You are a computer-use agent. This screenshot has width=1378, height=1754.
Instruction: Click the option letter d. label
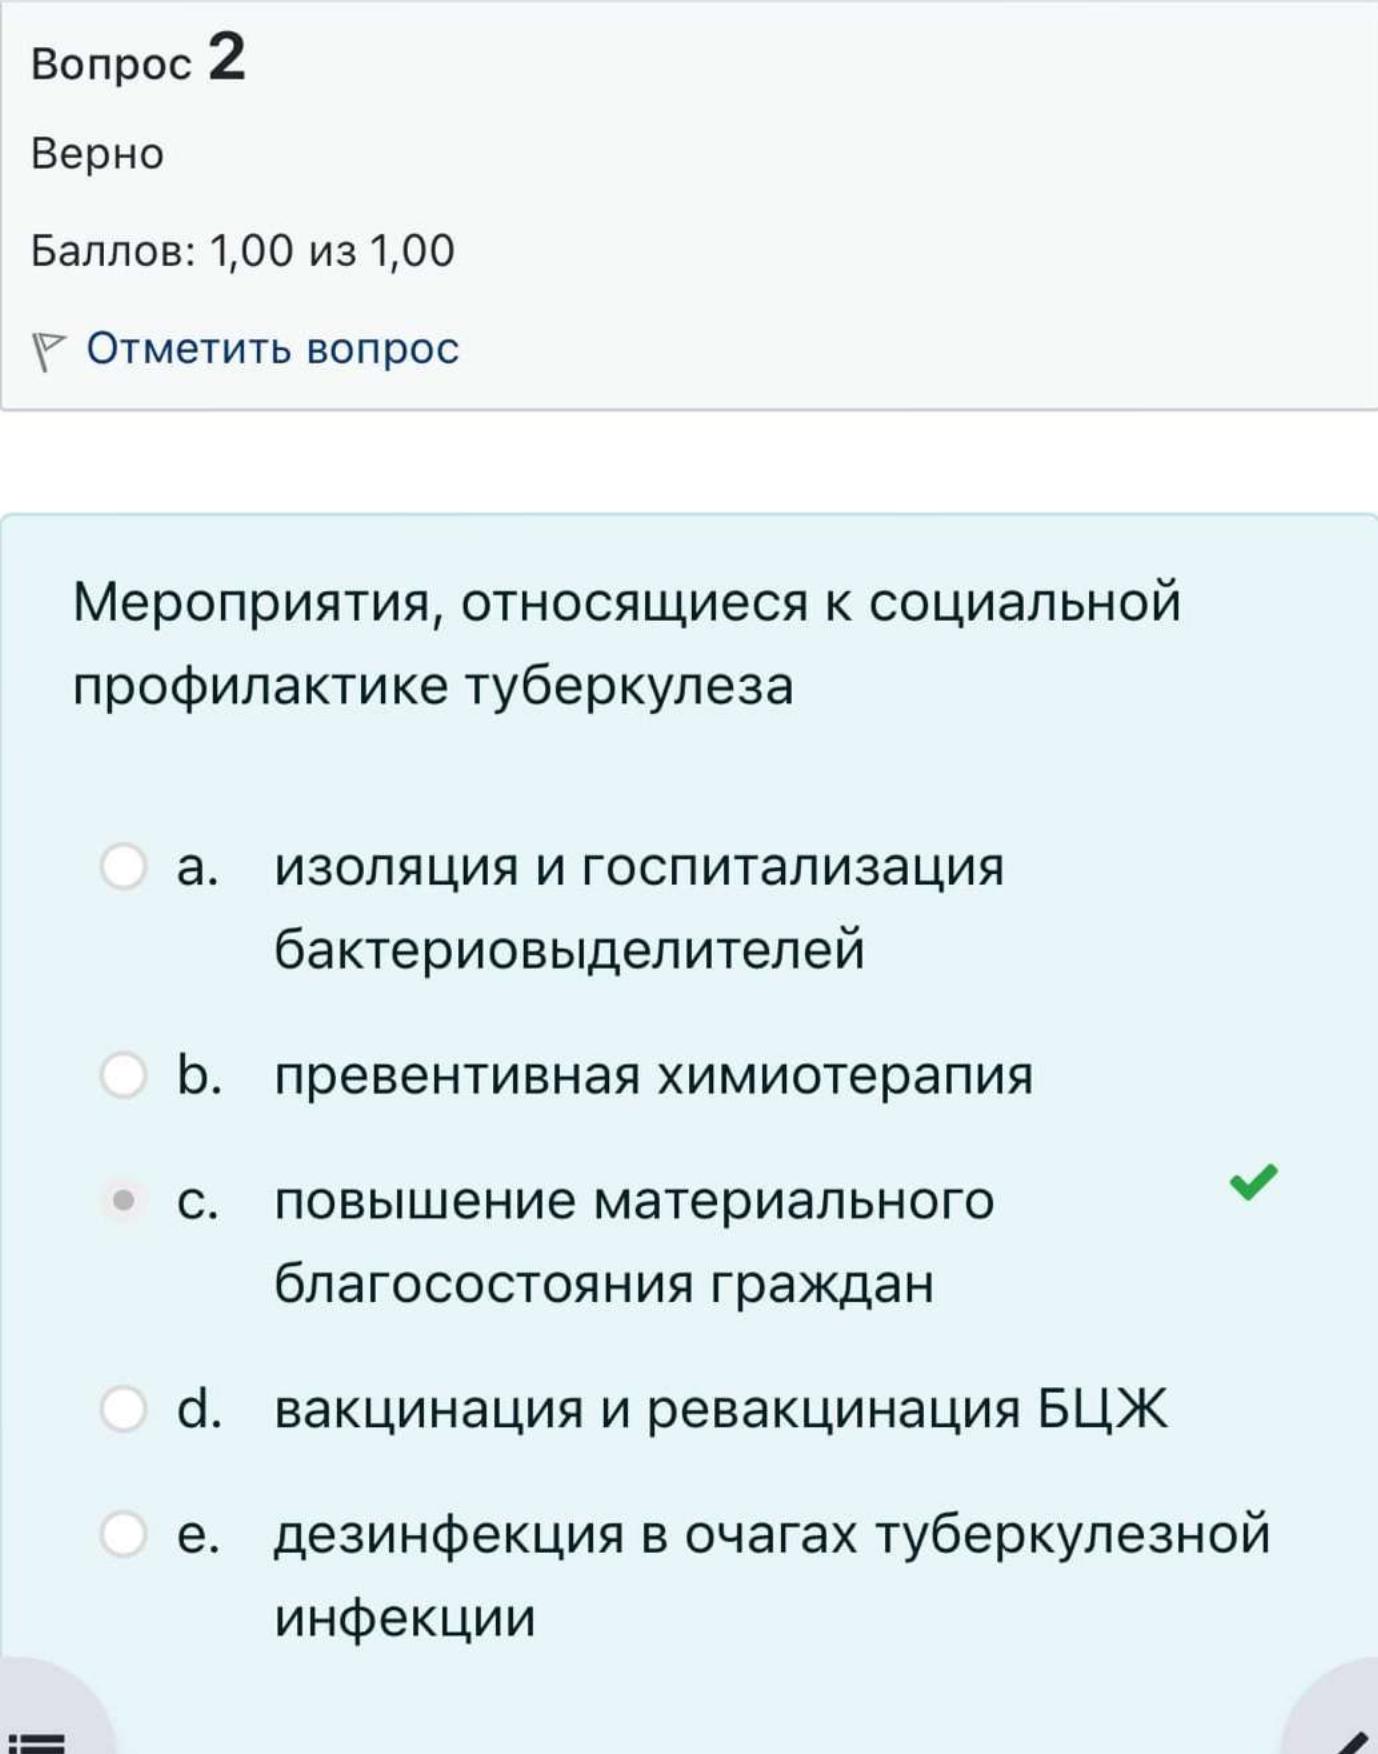point(198,1409)
